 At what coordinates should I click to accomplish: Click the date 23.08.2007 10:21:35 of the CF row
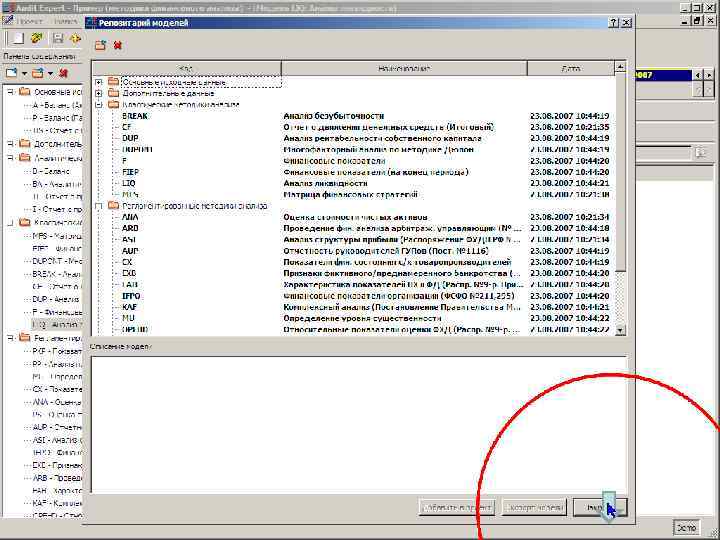coord(569,127)
